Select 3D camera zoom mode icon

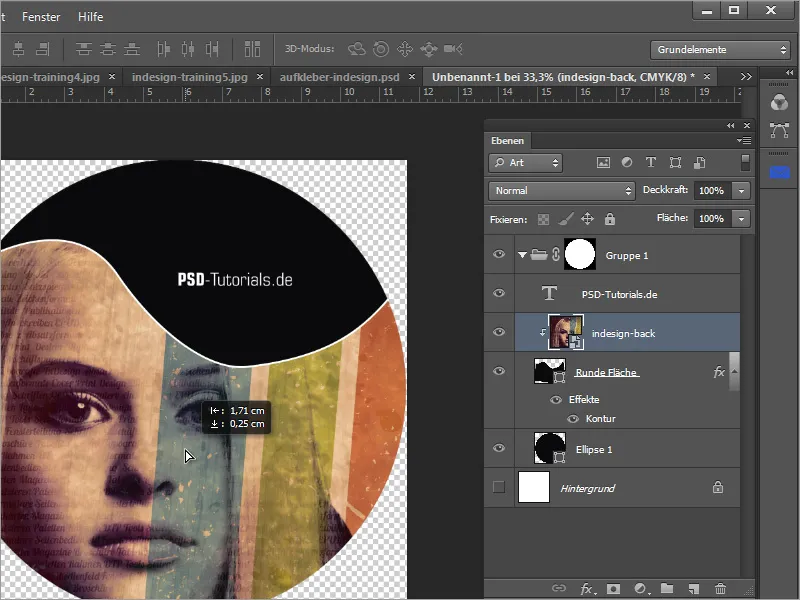tap(453, 49)
